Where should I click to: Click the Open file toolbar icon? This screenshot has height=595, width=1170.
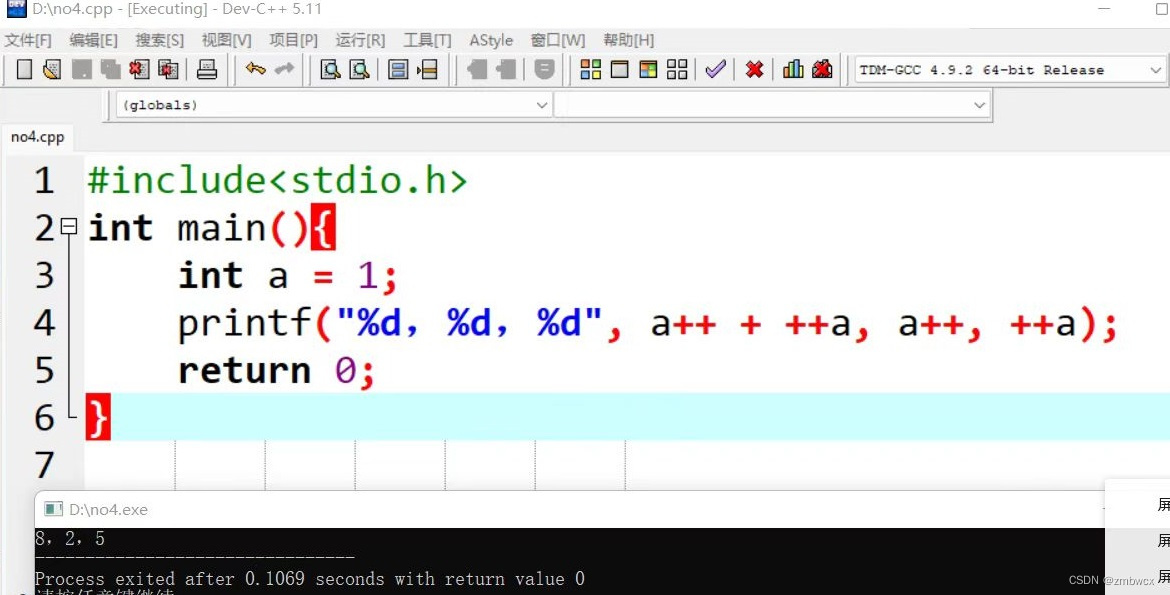[x=51, y=69]
